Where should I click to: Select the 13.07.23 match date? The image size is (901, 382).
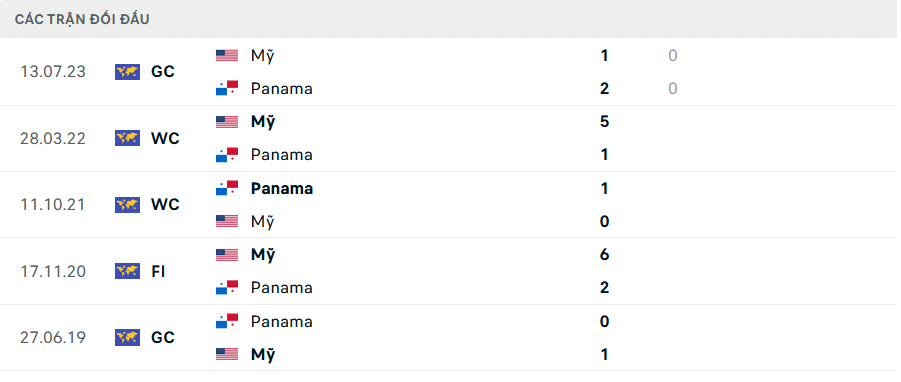pos(53,72)
